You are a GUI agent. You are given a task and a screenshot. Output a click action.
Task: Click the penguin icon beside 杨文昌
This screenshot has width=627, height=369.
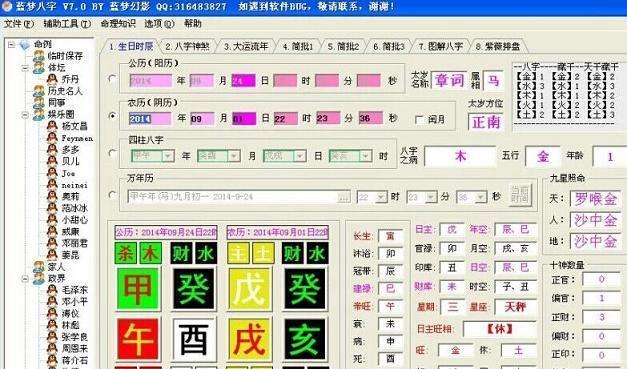(52, 126)
